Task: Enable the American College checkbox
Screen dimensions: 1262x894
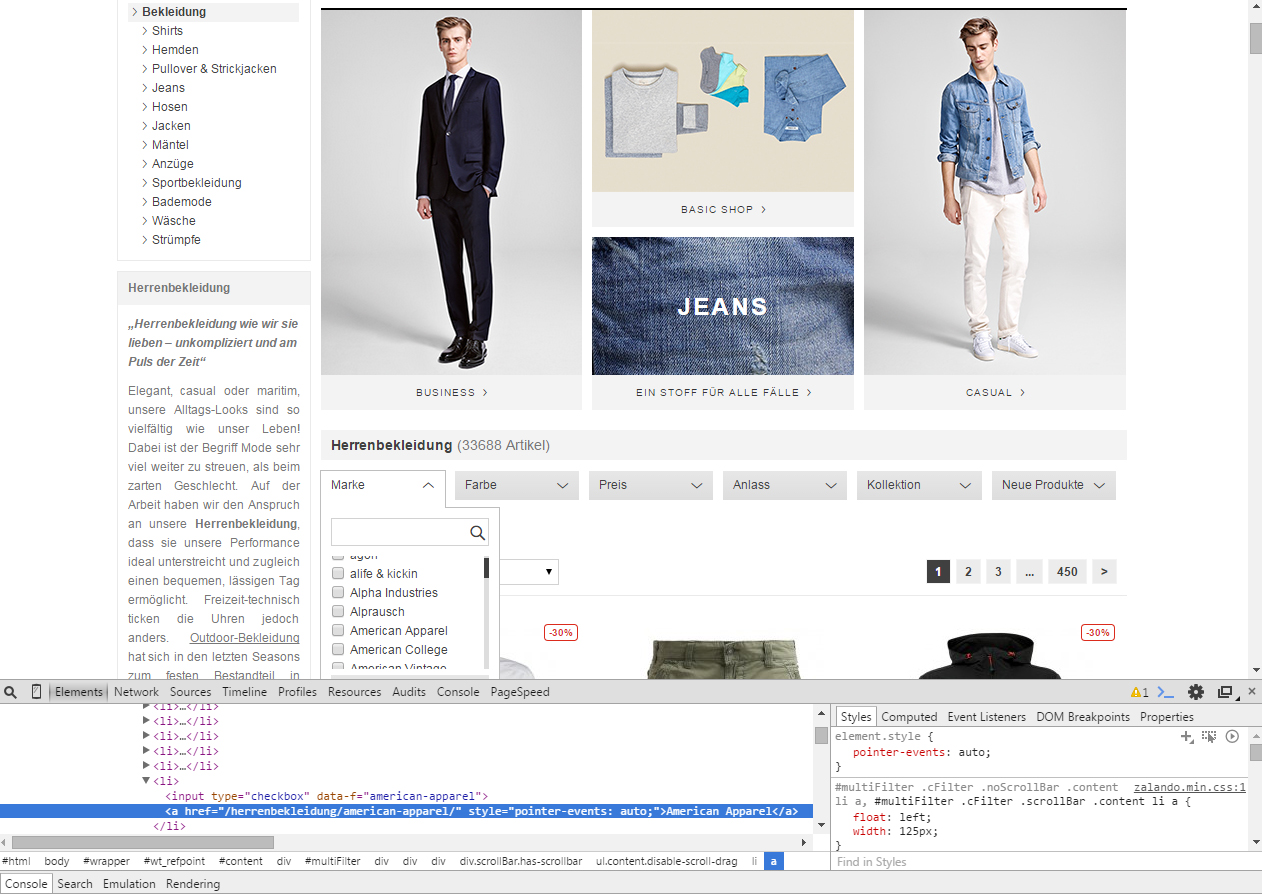Action: coord(338,650)
